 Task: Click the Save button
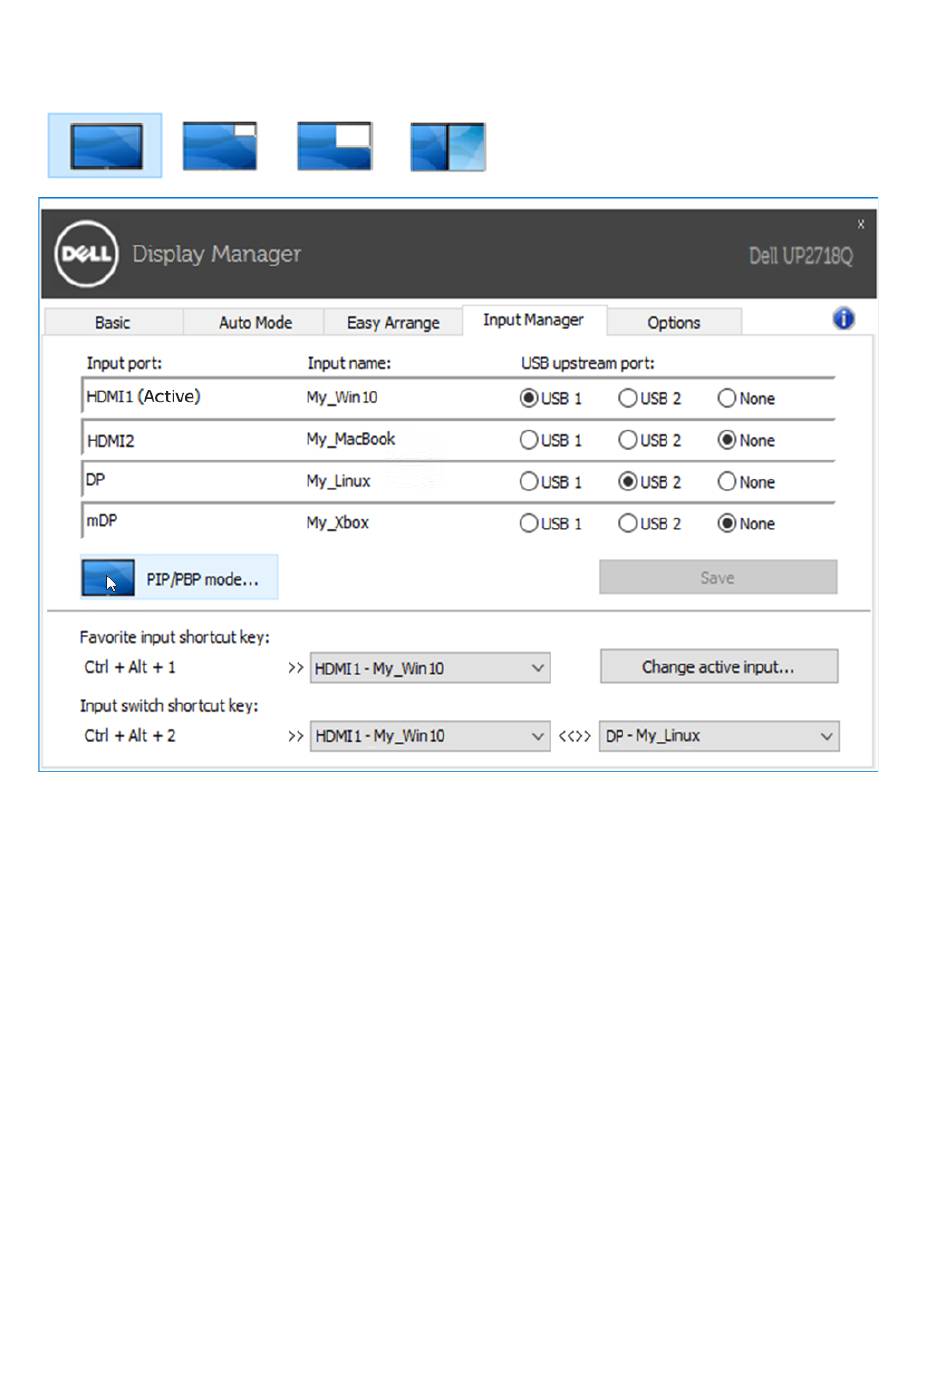(718, 577)
